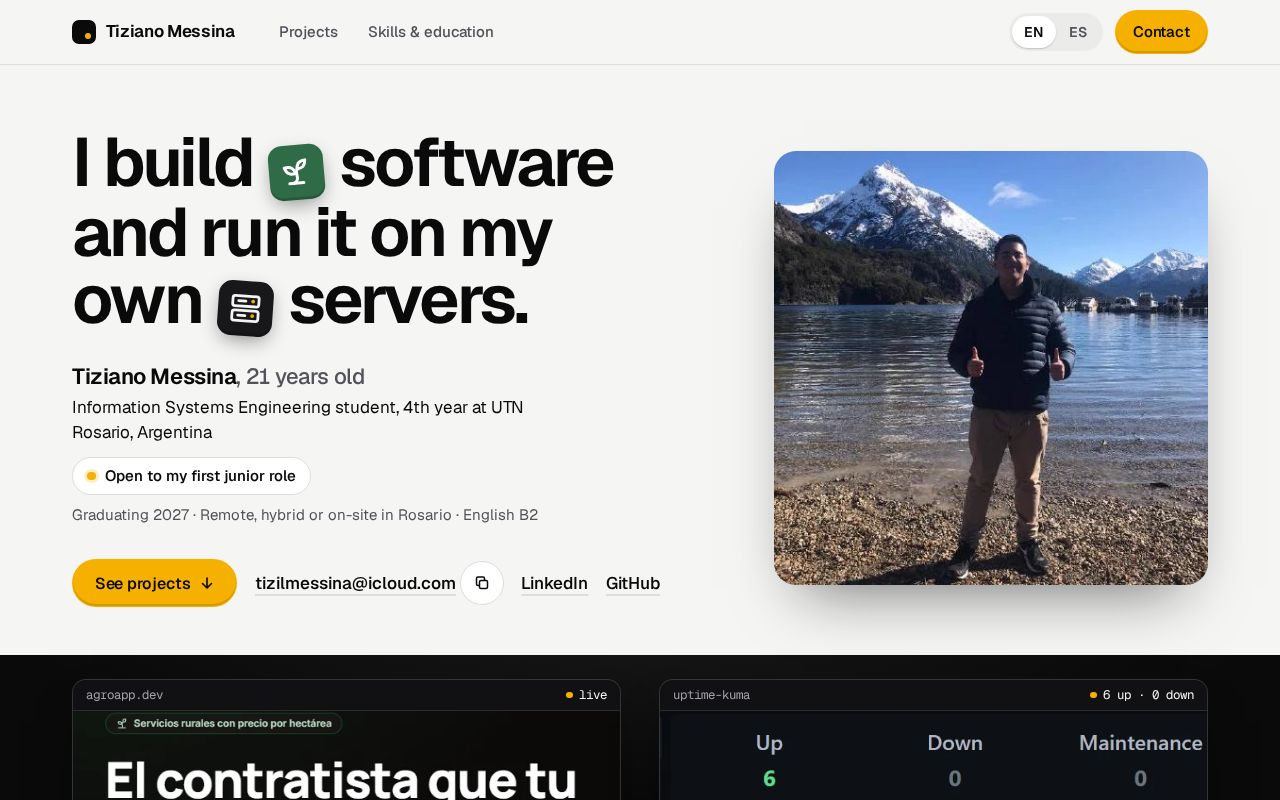Viewport: 1280px width, 800px height.
Task: Copy the email address with the copy icon
Action: coord(482,583)
